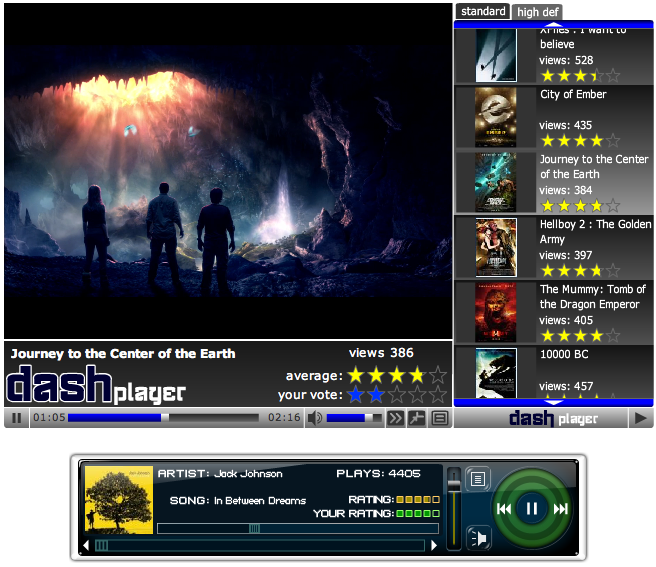Select the X Files poster thumbnail
Image resolution: width=656 pixels, height=567 pixels.
click(x=496, y=55)
